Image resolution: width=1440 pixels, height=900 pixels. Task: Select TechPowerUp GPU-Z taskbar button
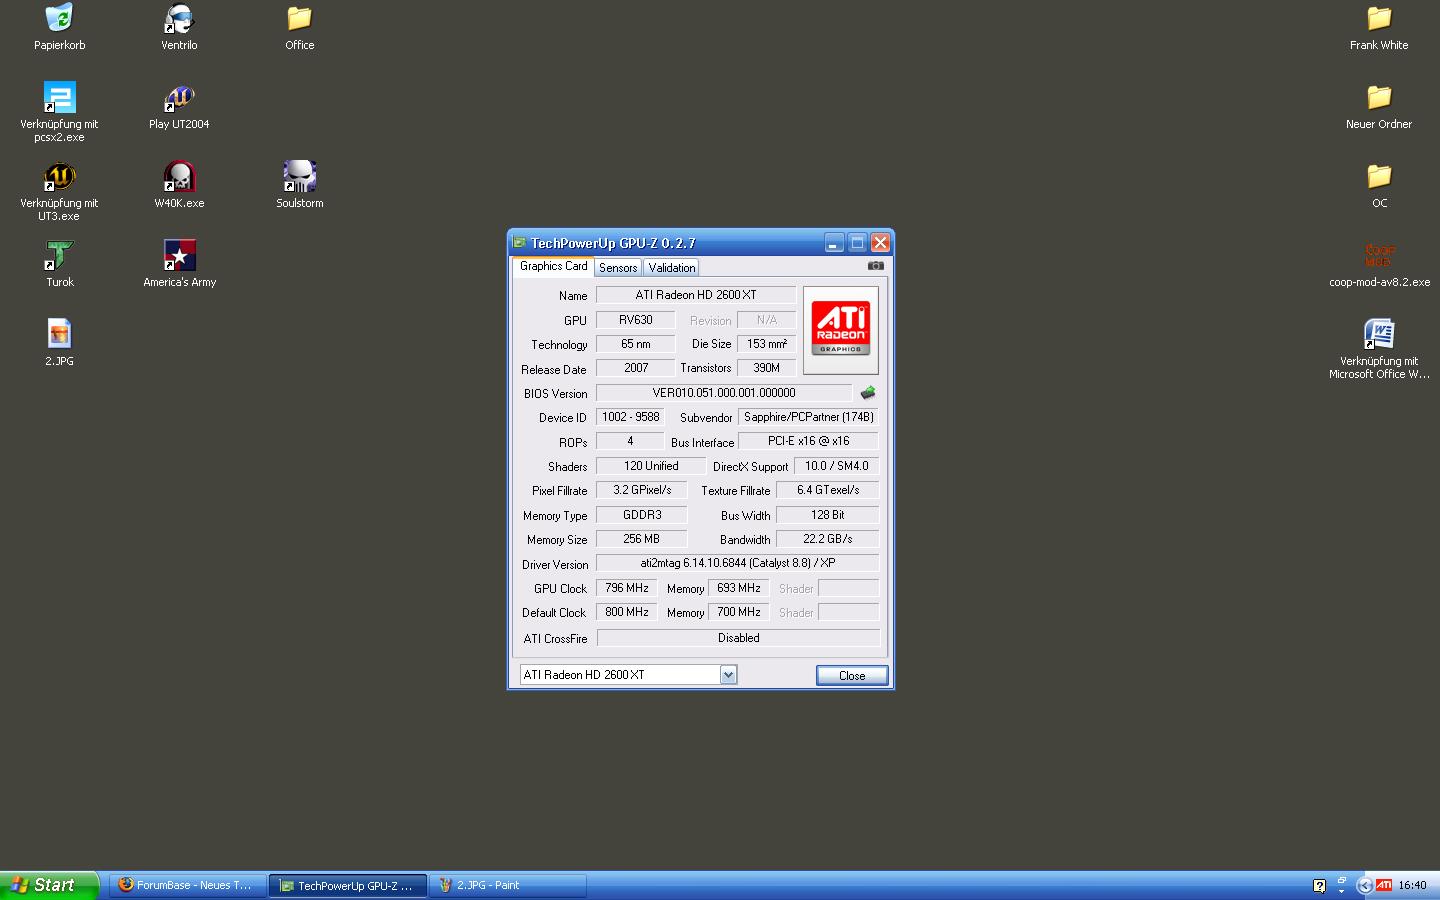coord(348,885)
